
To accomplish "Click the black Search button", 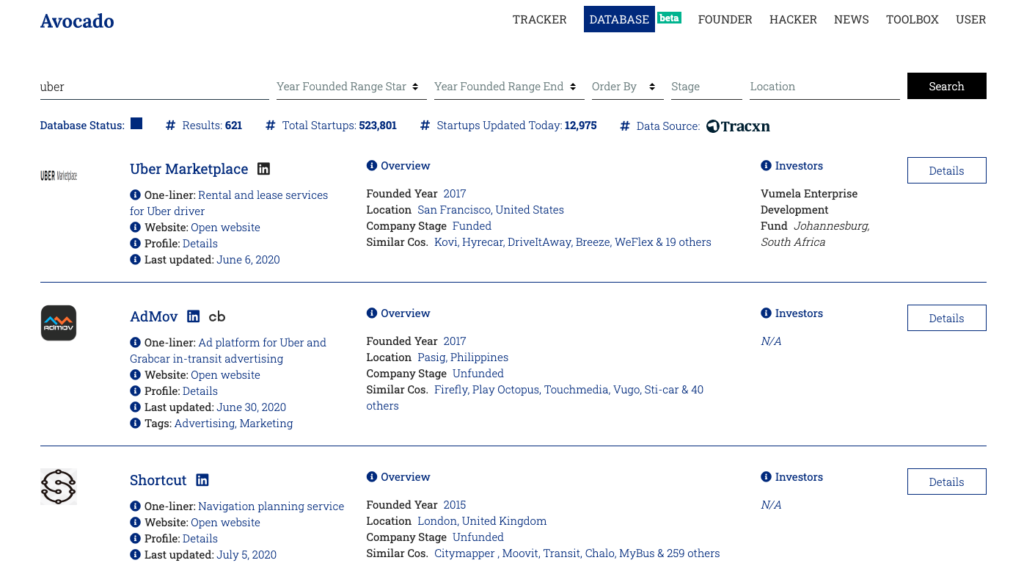I will 946,86.
